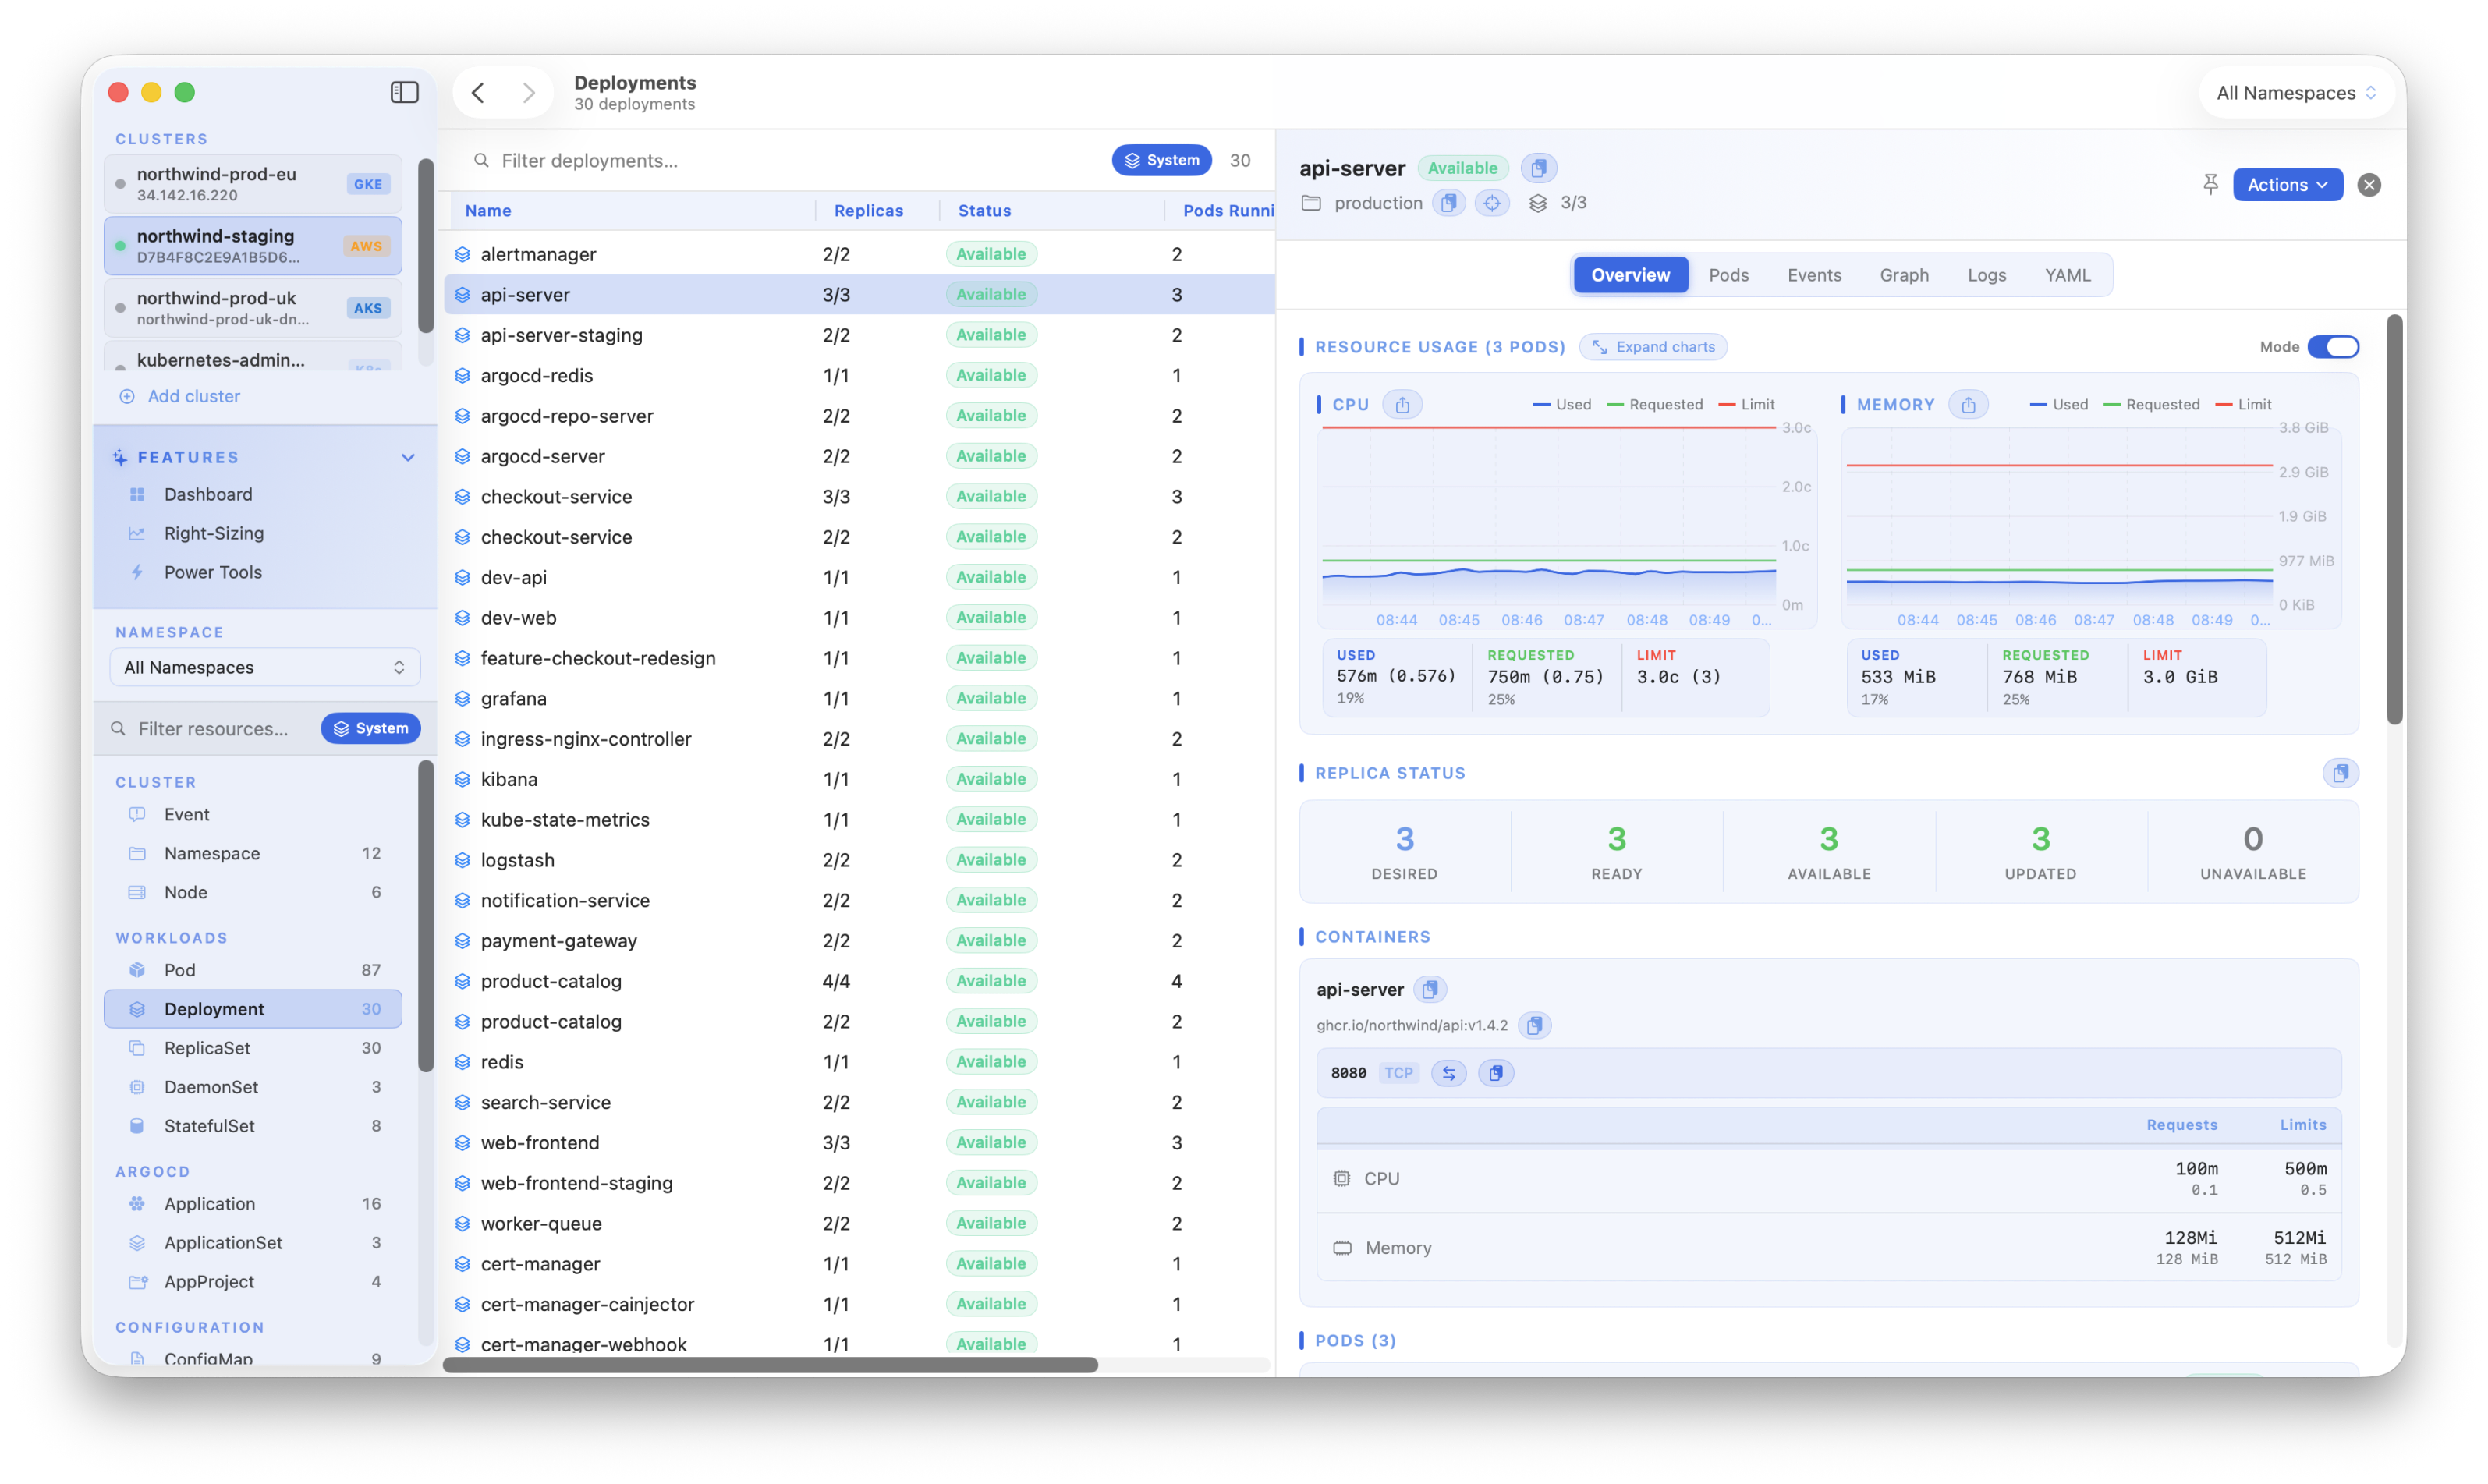The height and width of the screenshot is (1484, 2488).
Task: Open the ArgoCD Application list
Action: pyautogui.click(x=253, y=1204)
